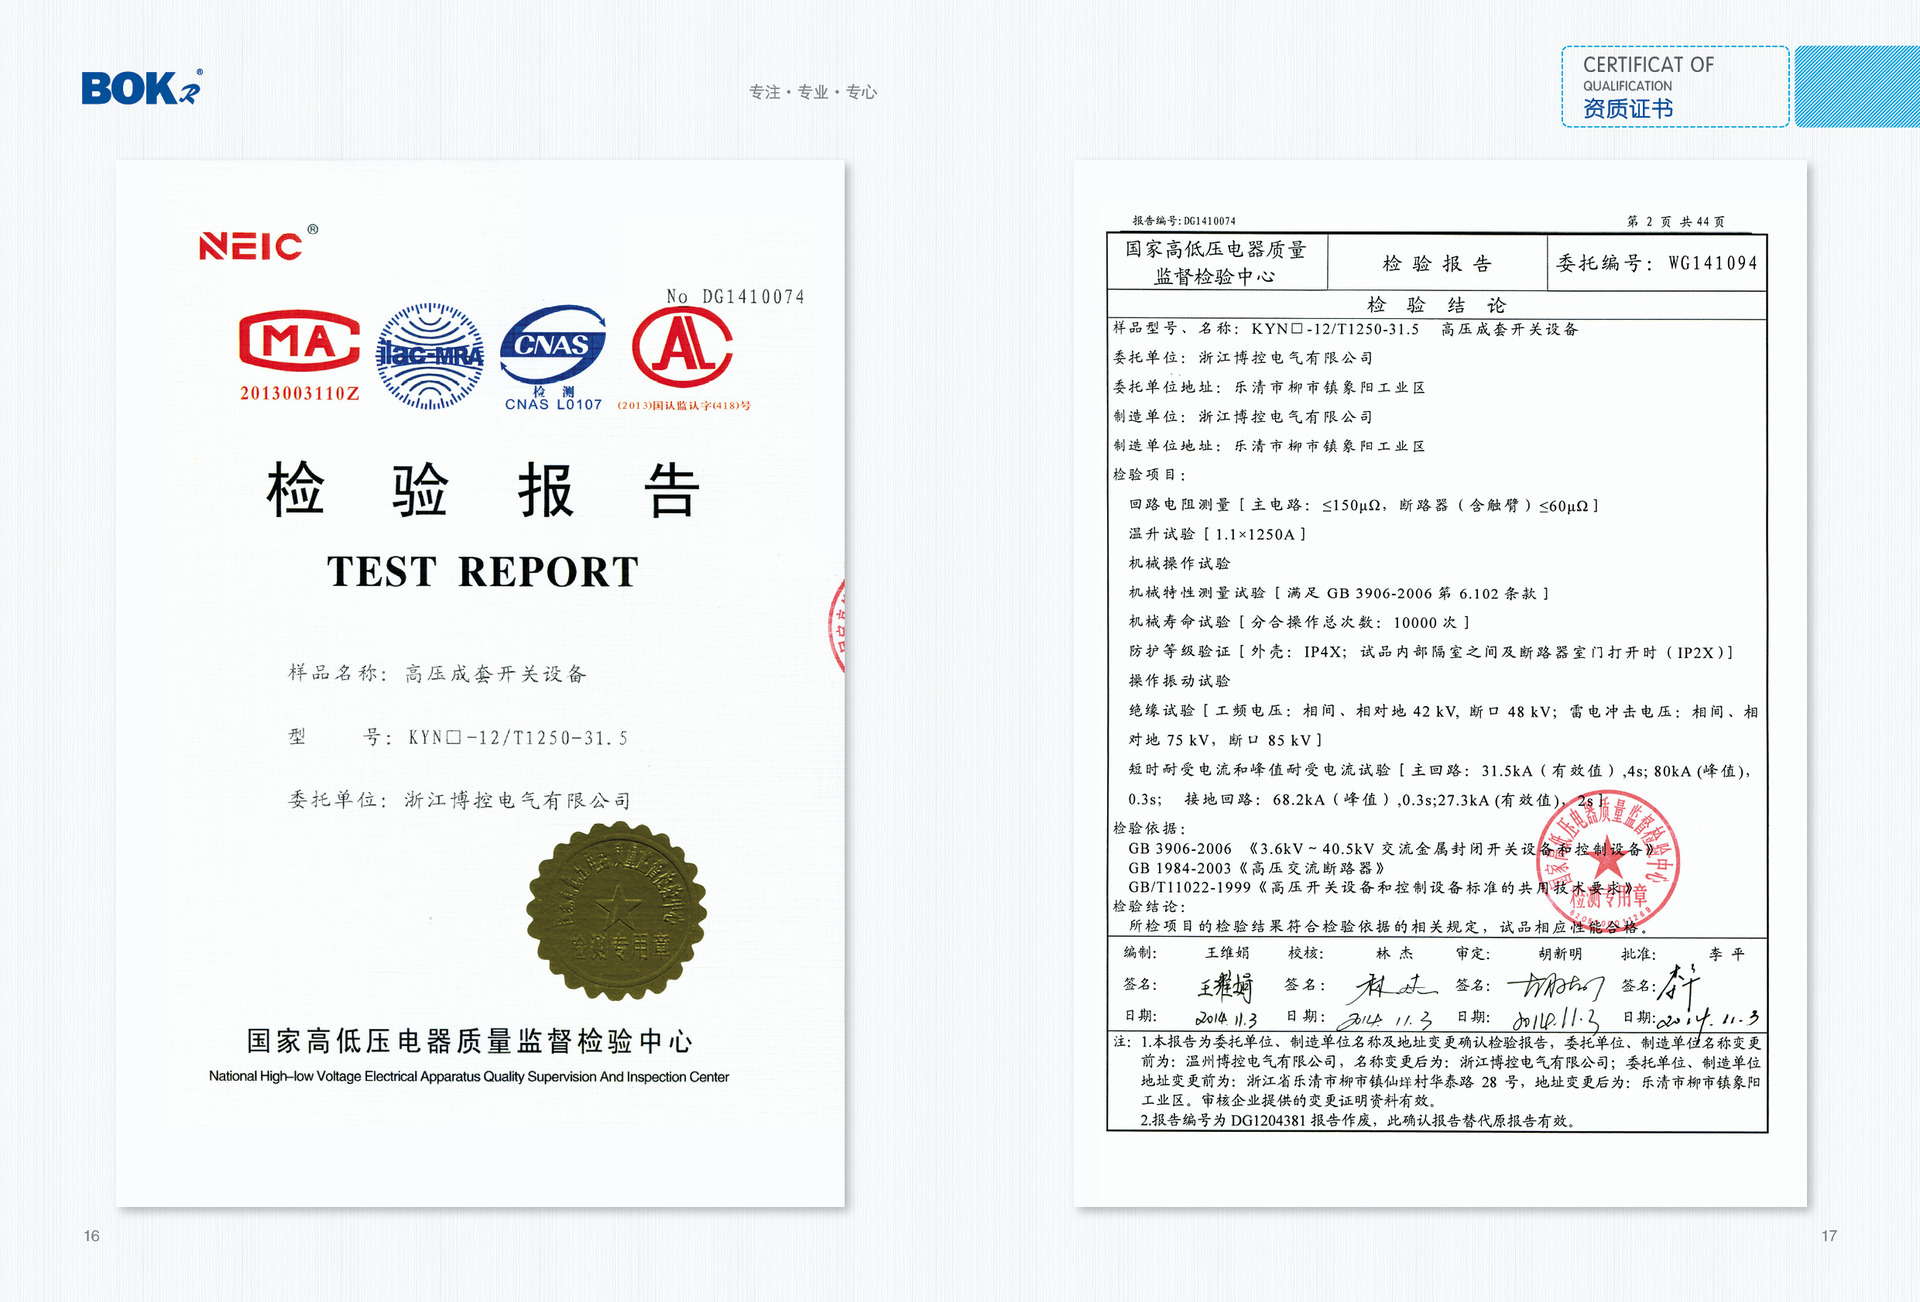
Task: Click the table cell '国家高低压电器质量监督检验中心'
Action: (x=1216, y=262)
